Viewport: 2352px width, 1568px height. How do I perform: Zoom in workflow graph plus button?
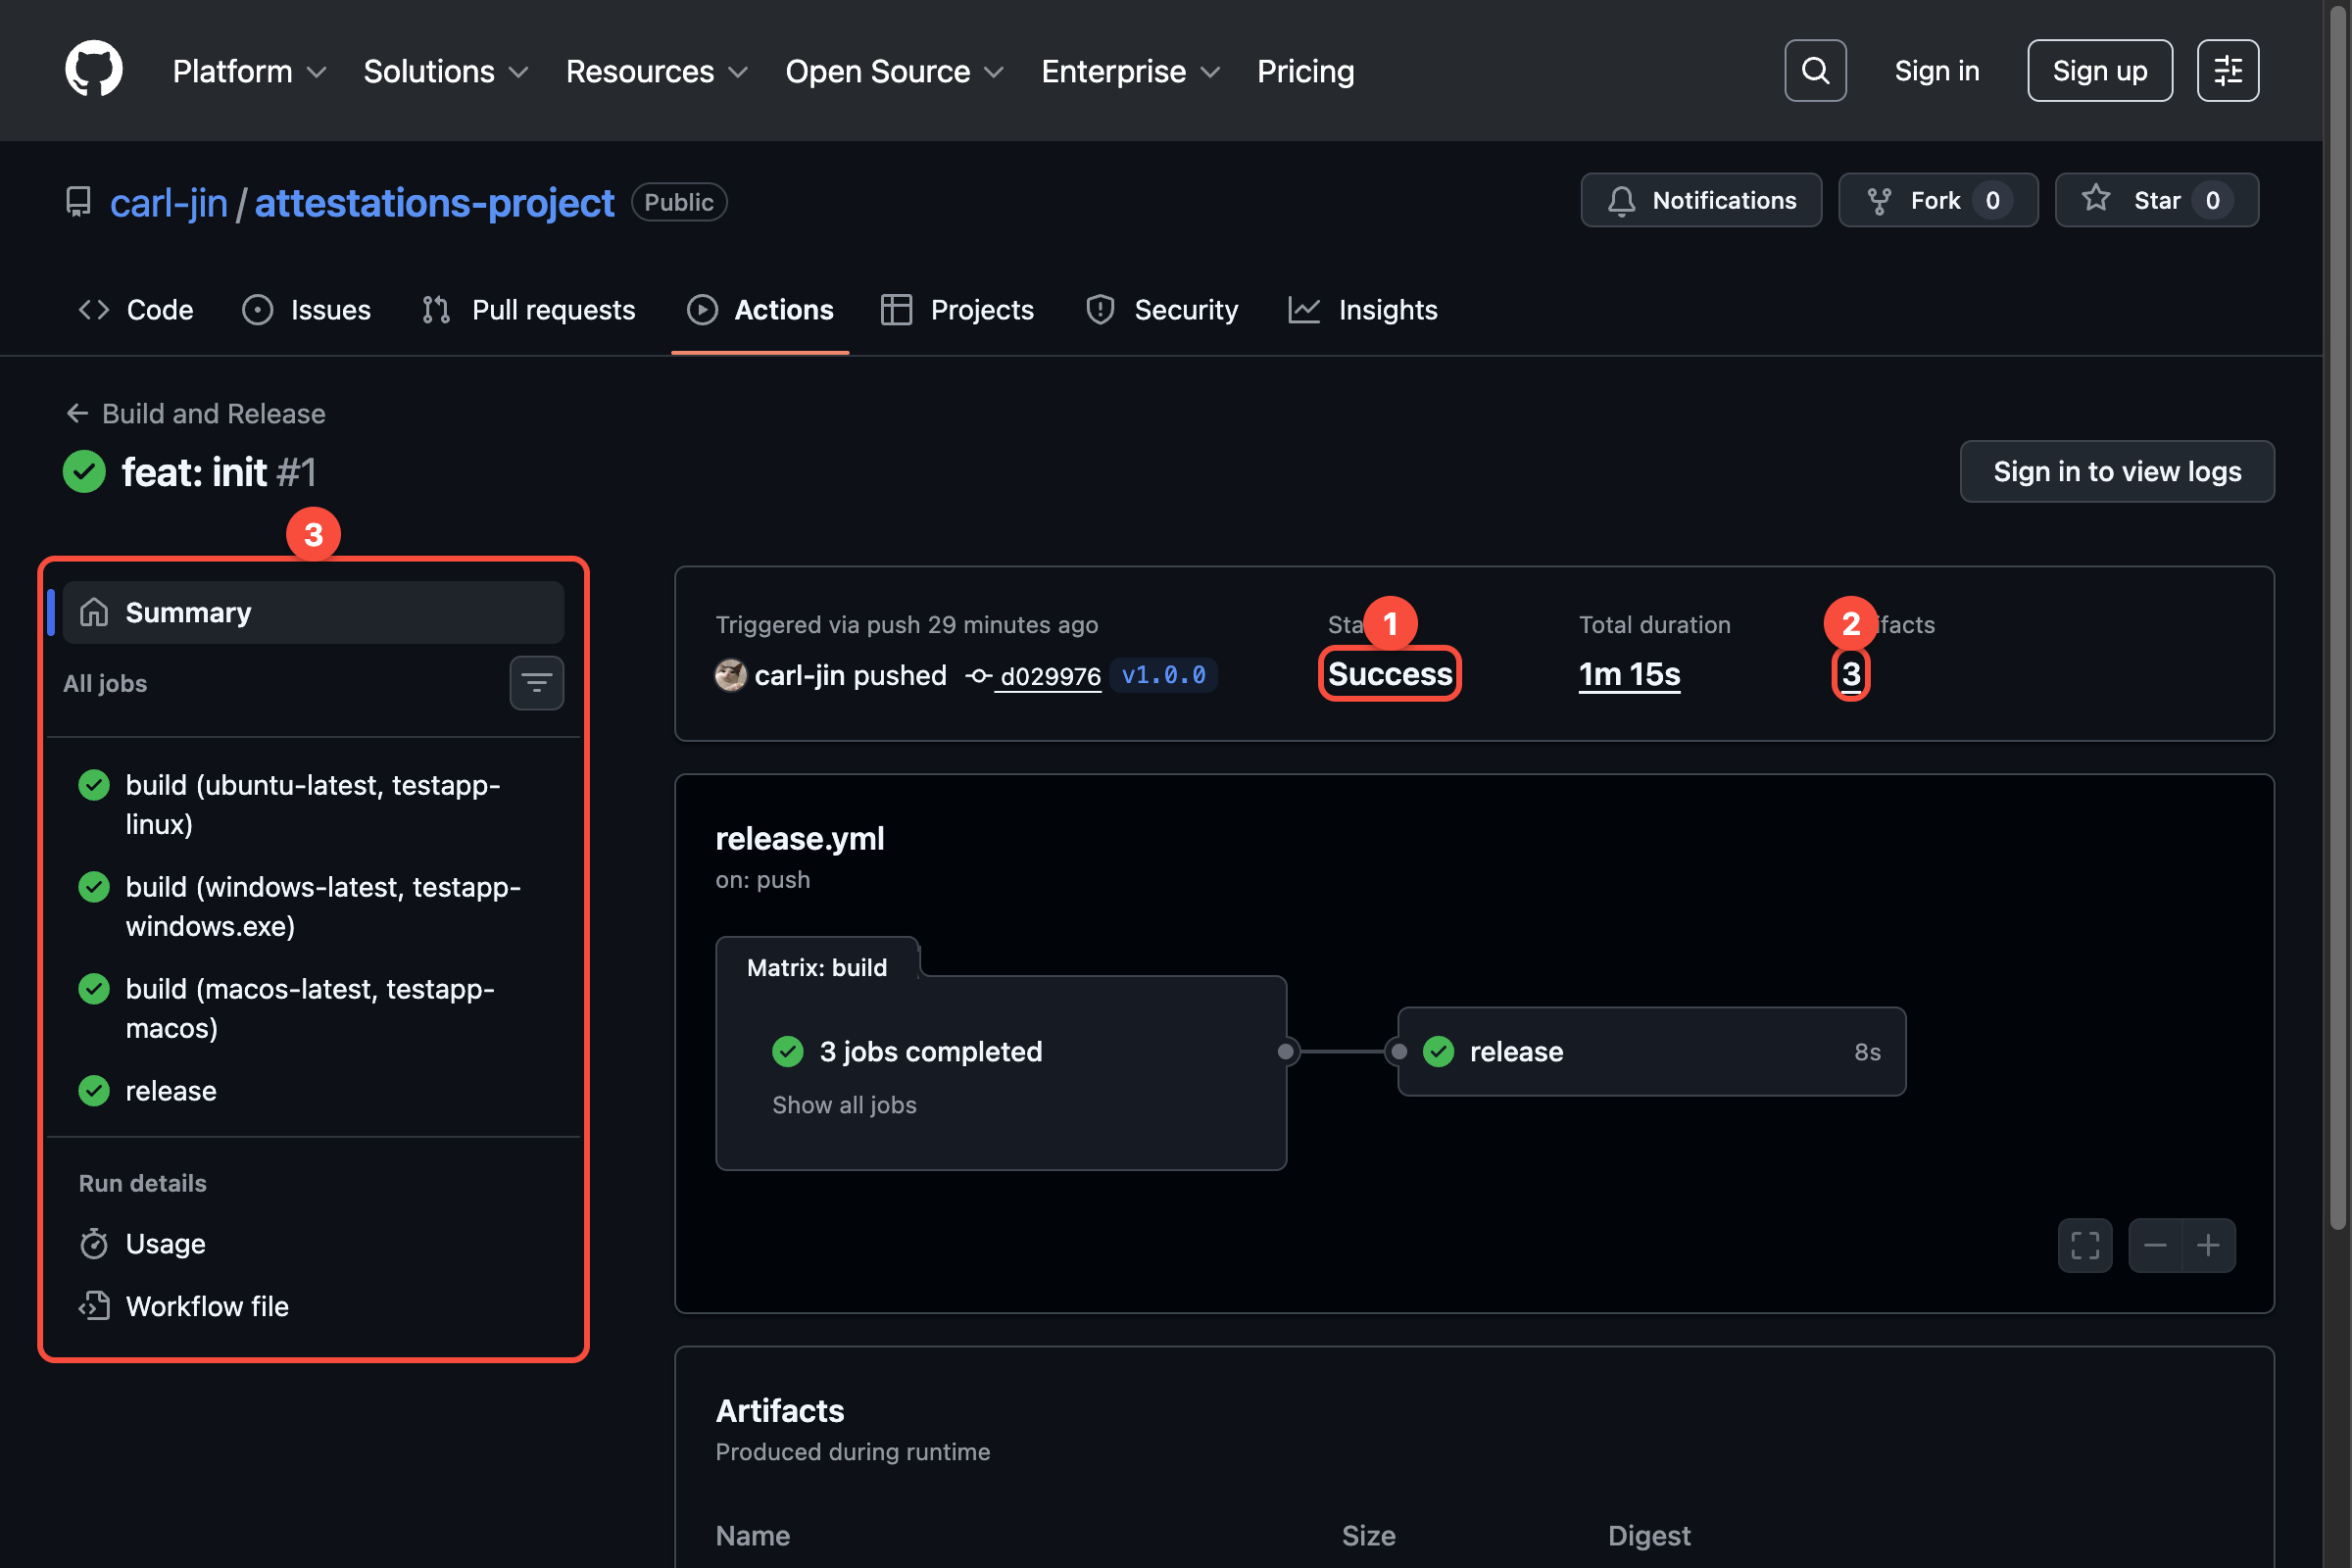click(2208, 1245)
